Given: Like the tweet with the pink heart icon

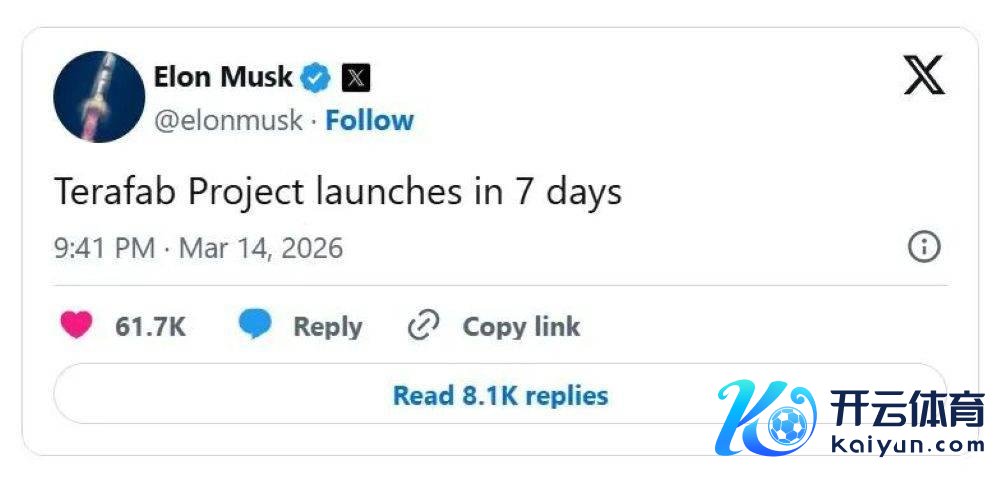Looking at the screenshot, I should (x=77, y=326).
